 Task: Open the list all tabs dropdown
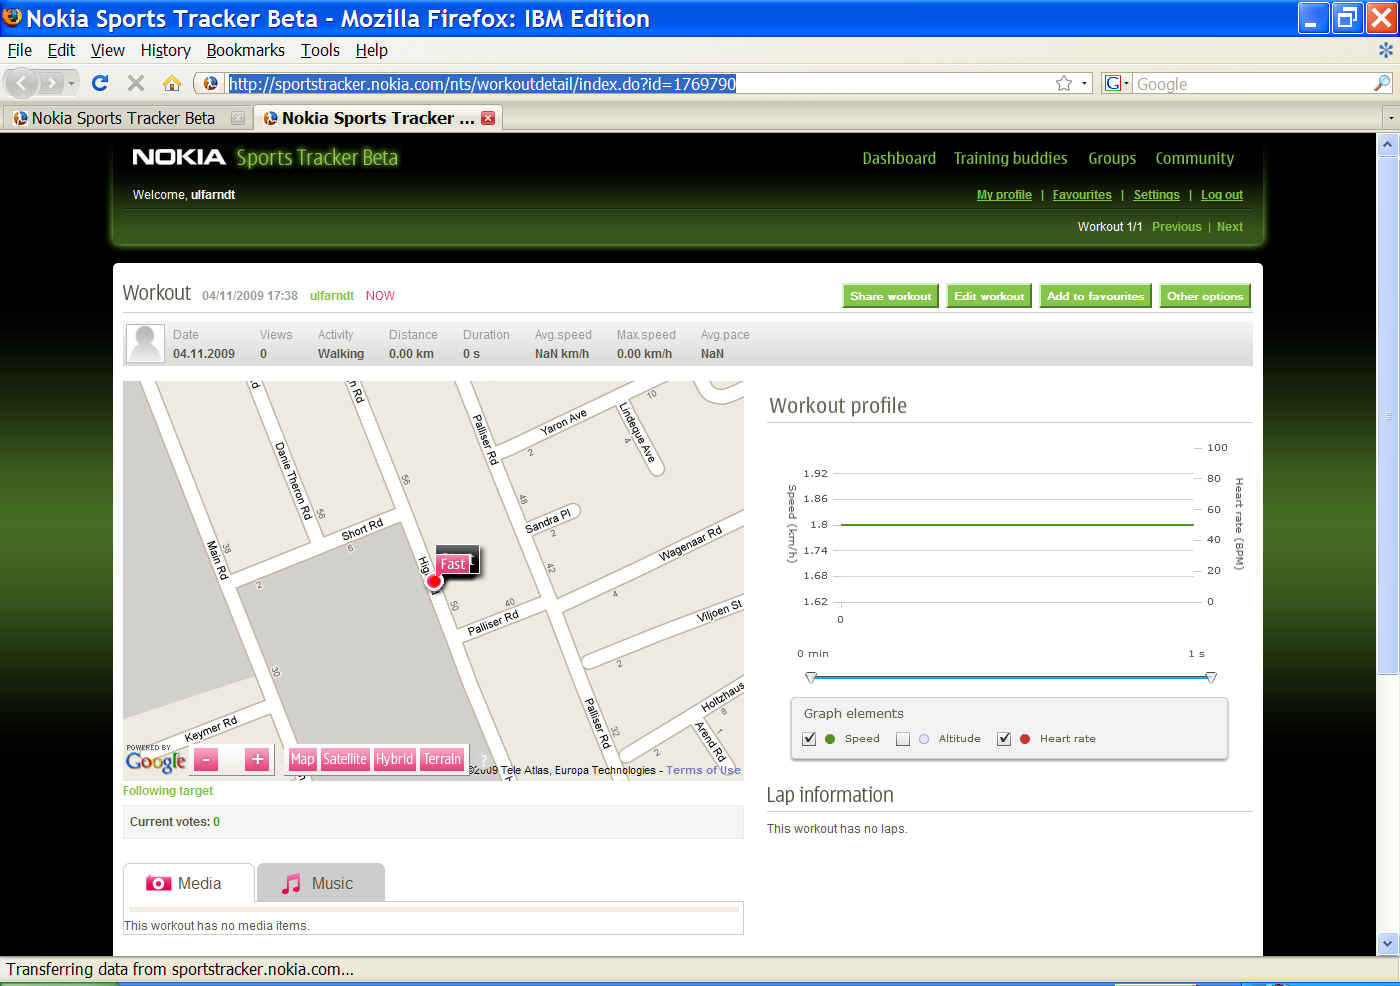tap(1390, 118)
